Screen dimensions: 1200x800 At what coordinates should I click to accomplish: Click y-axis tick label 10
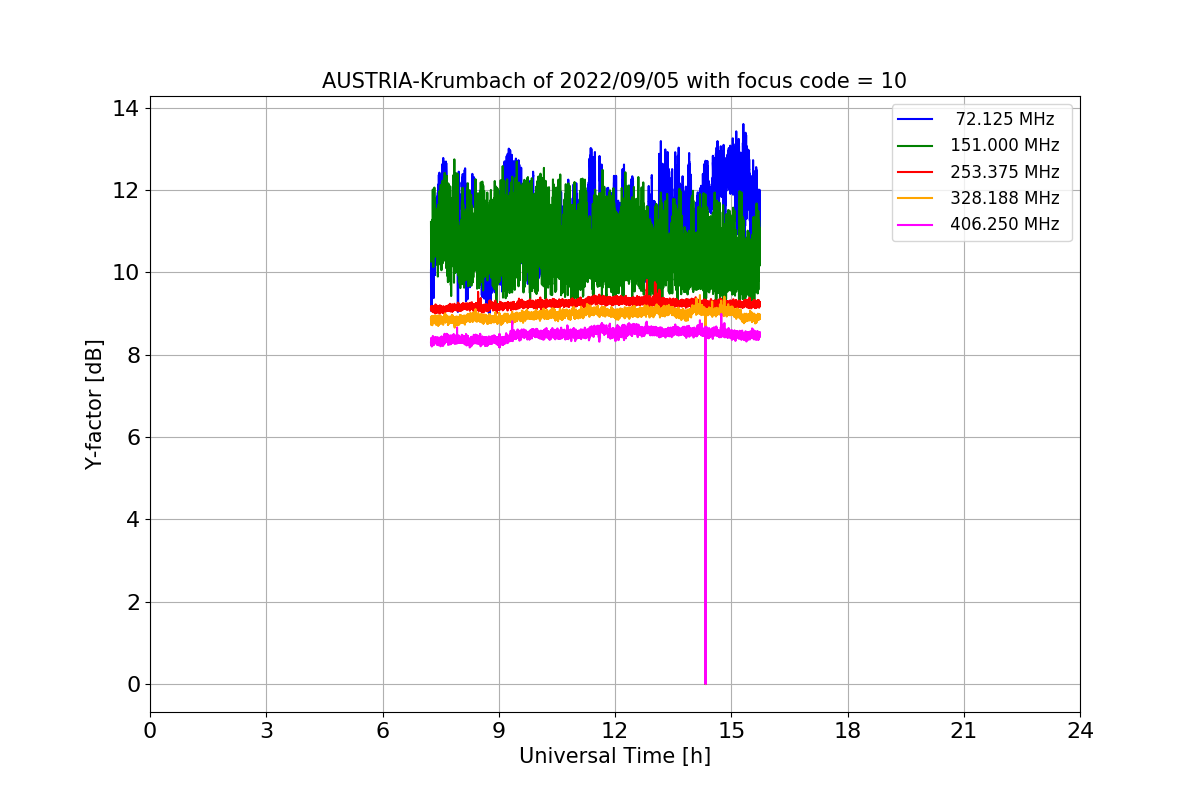pyautogui.click(x=128, y=273)
